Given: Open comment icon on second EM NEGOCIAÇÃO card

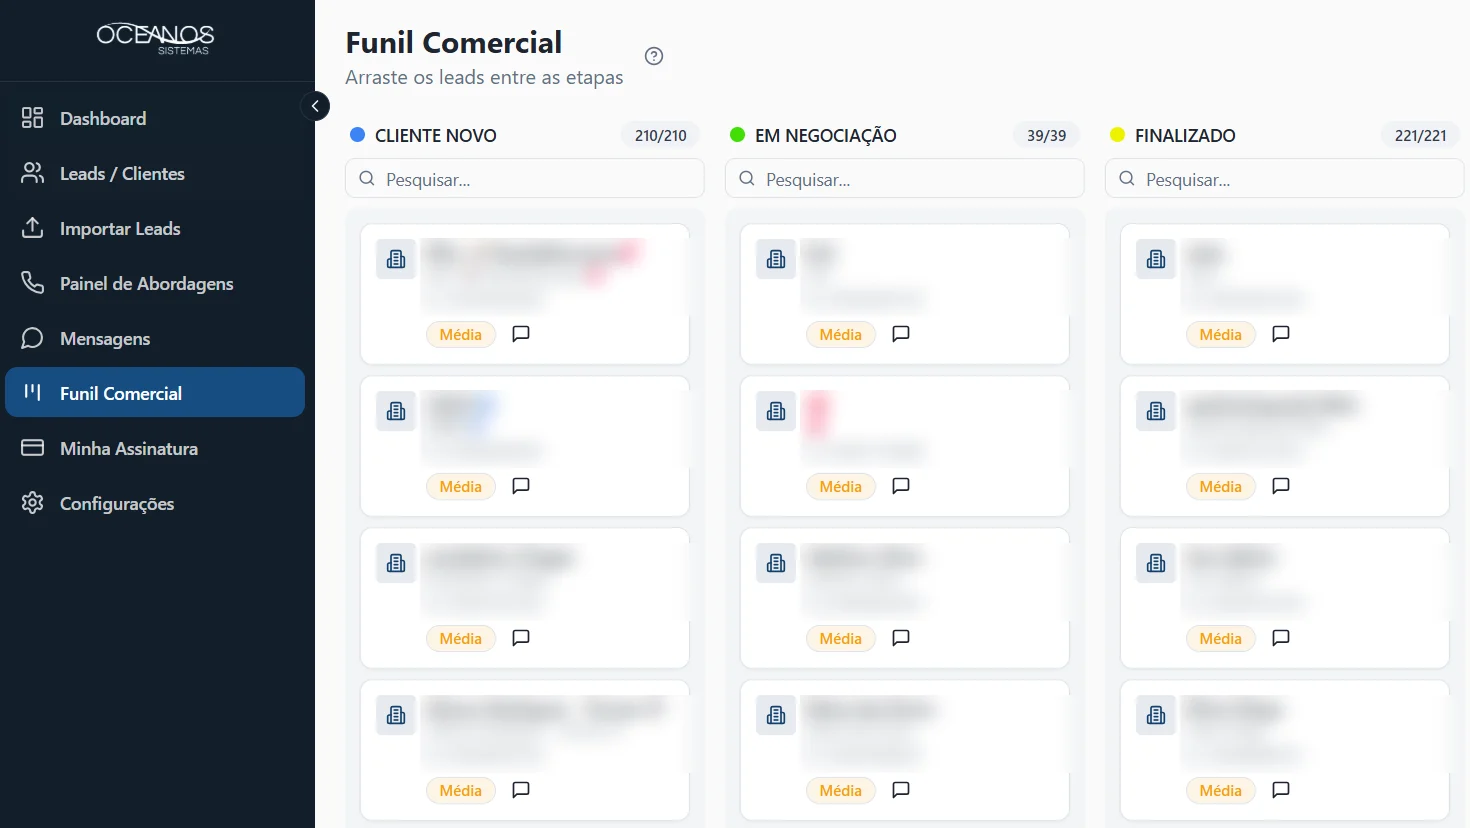Looking at the screenshot, I should coord(901,486).
